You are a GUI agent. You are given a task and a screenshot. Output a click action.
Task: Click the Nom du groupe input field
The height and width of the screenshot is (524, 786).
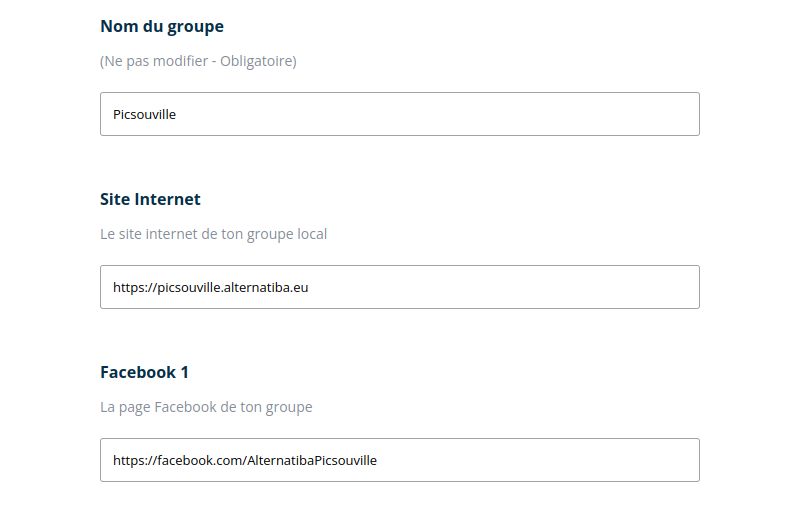point(400,114)
